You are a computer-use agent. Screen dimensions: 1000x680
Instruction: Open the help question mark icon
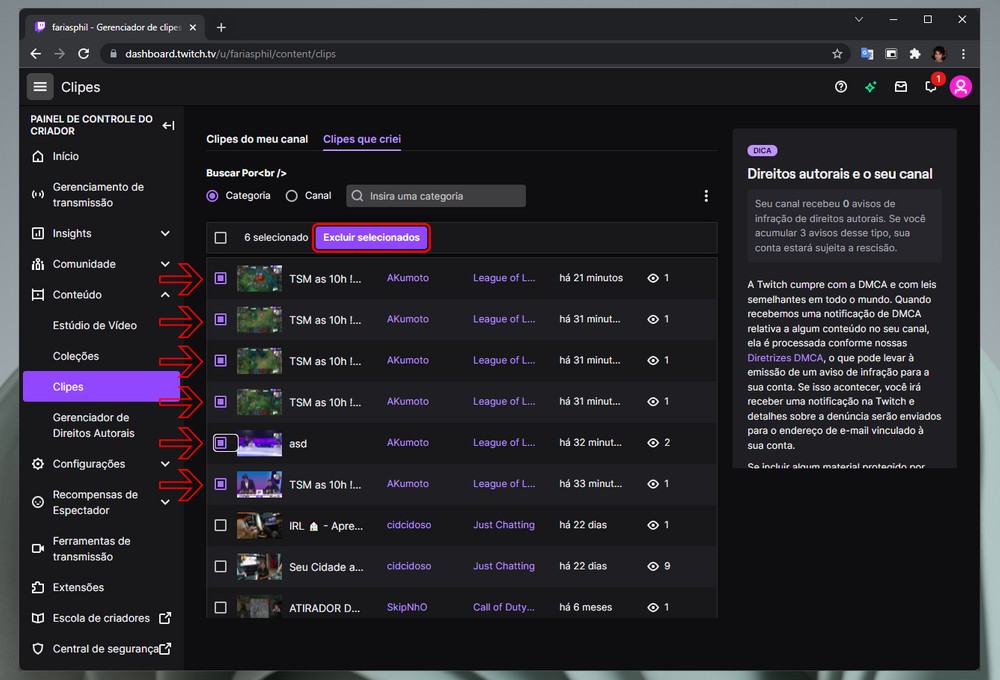tap(841, 87)
